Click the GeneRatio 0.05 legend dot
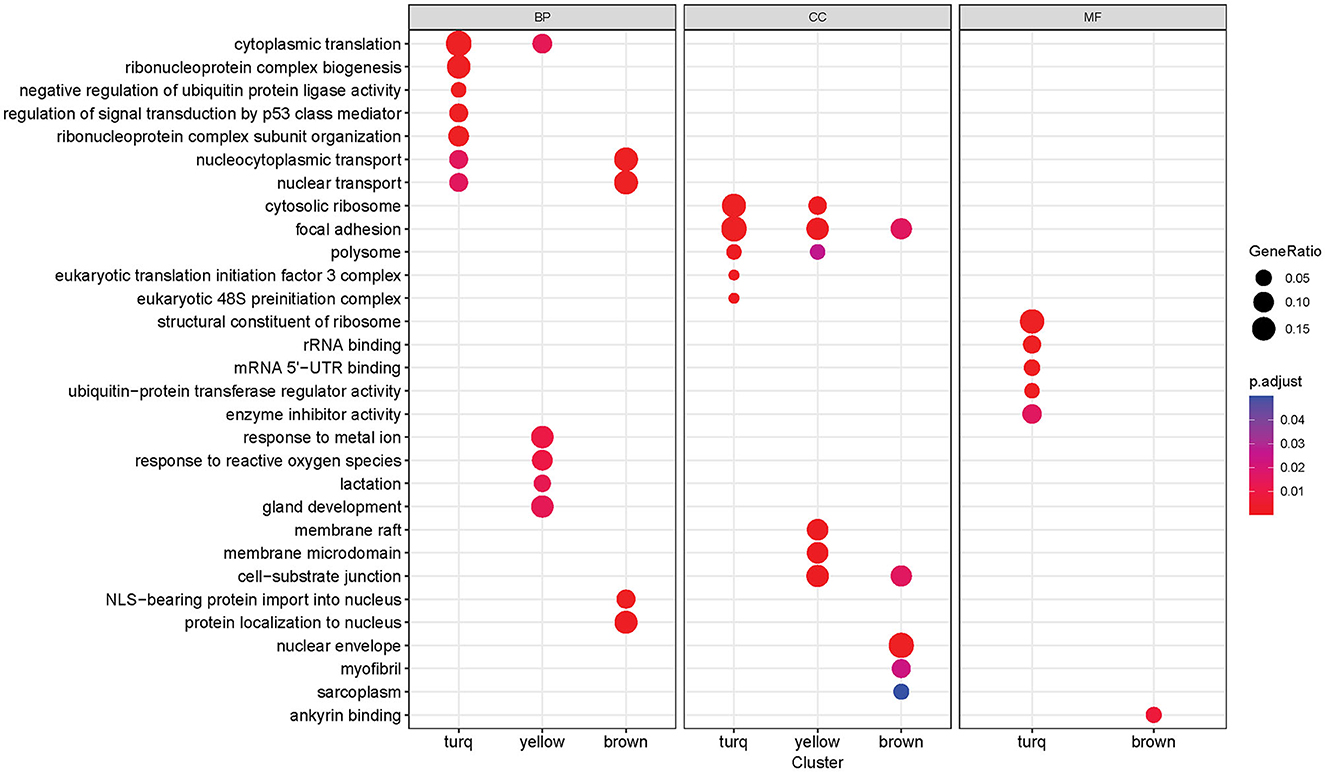 tap(1264, 276)
